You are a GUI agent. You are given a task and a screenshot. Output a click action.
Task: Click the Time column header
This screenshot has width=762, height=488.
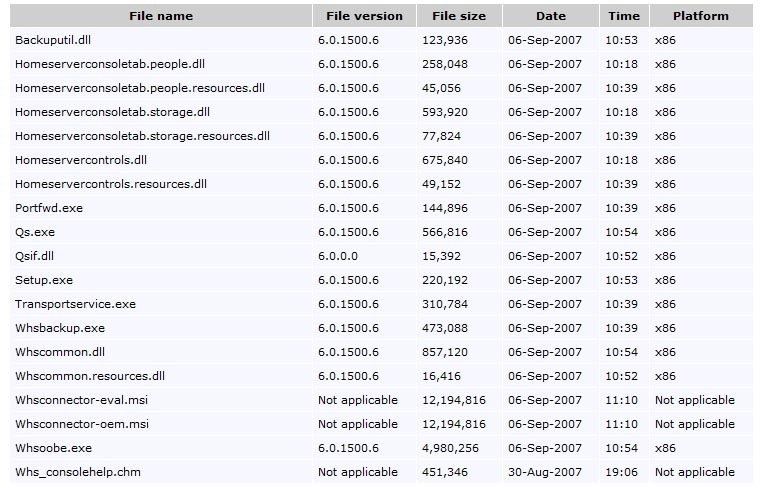click(624, 16)
